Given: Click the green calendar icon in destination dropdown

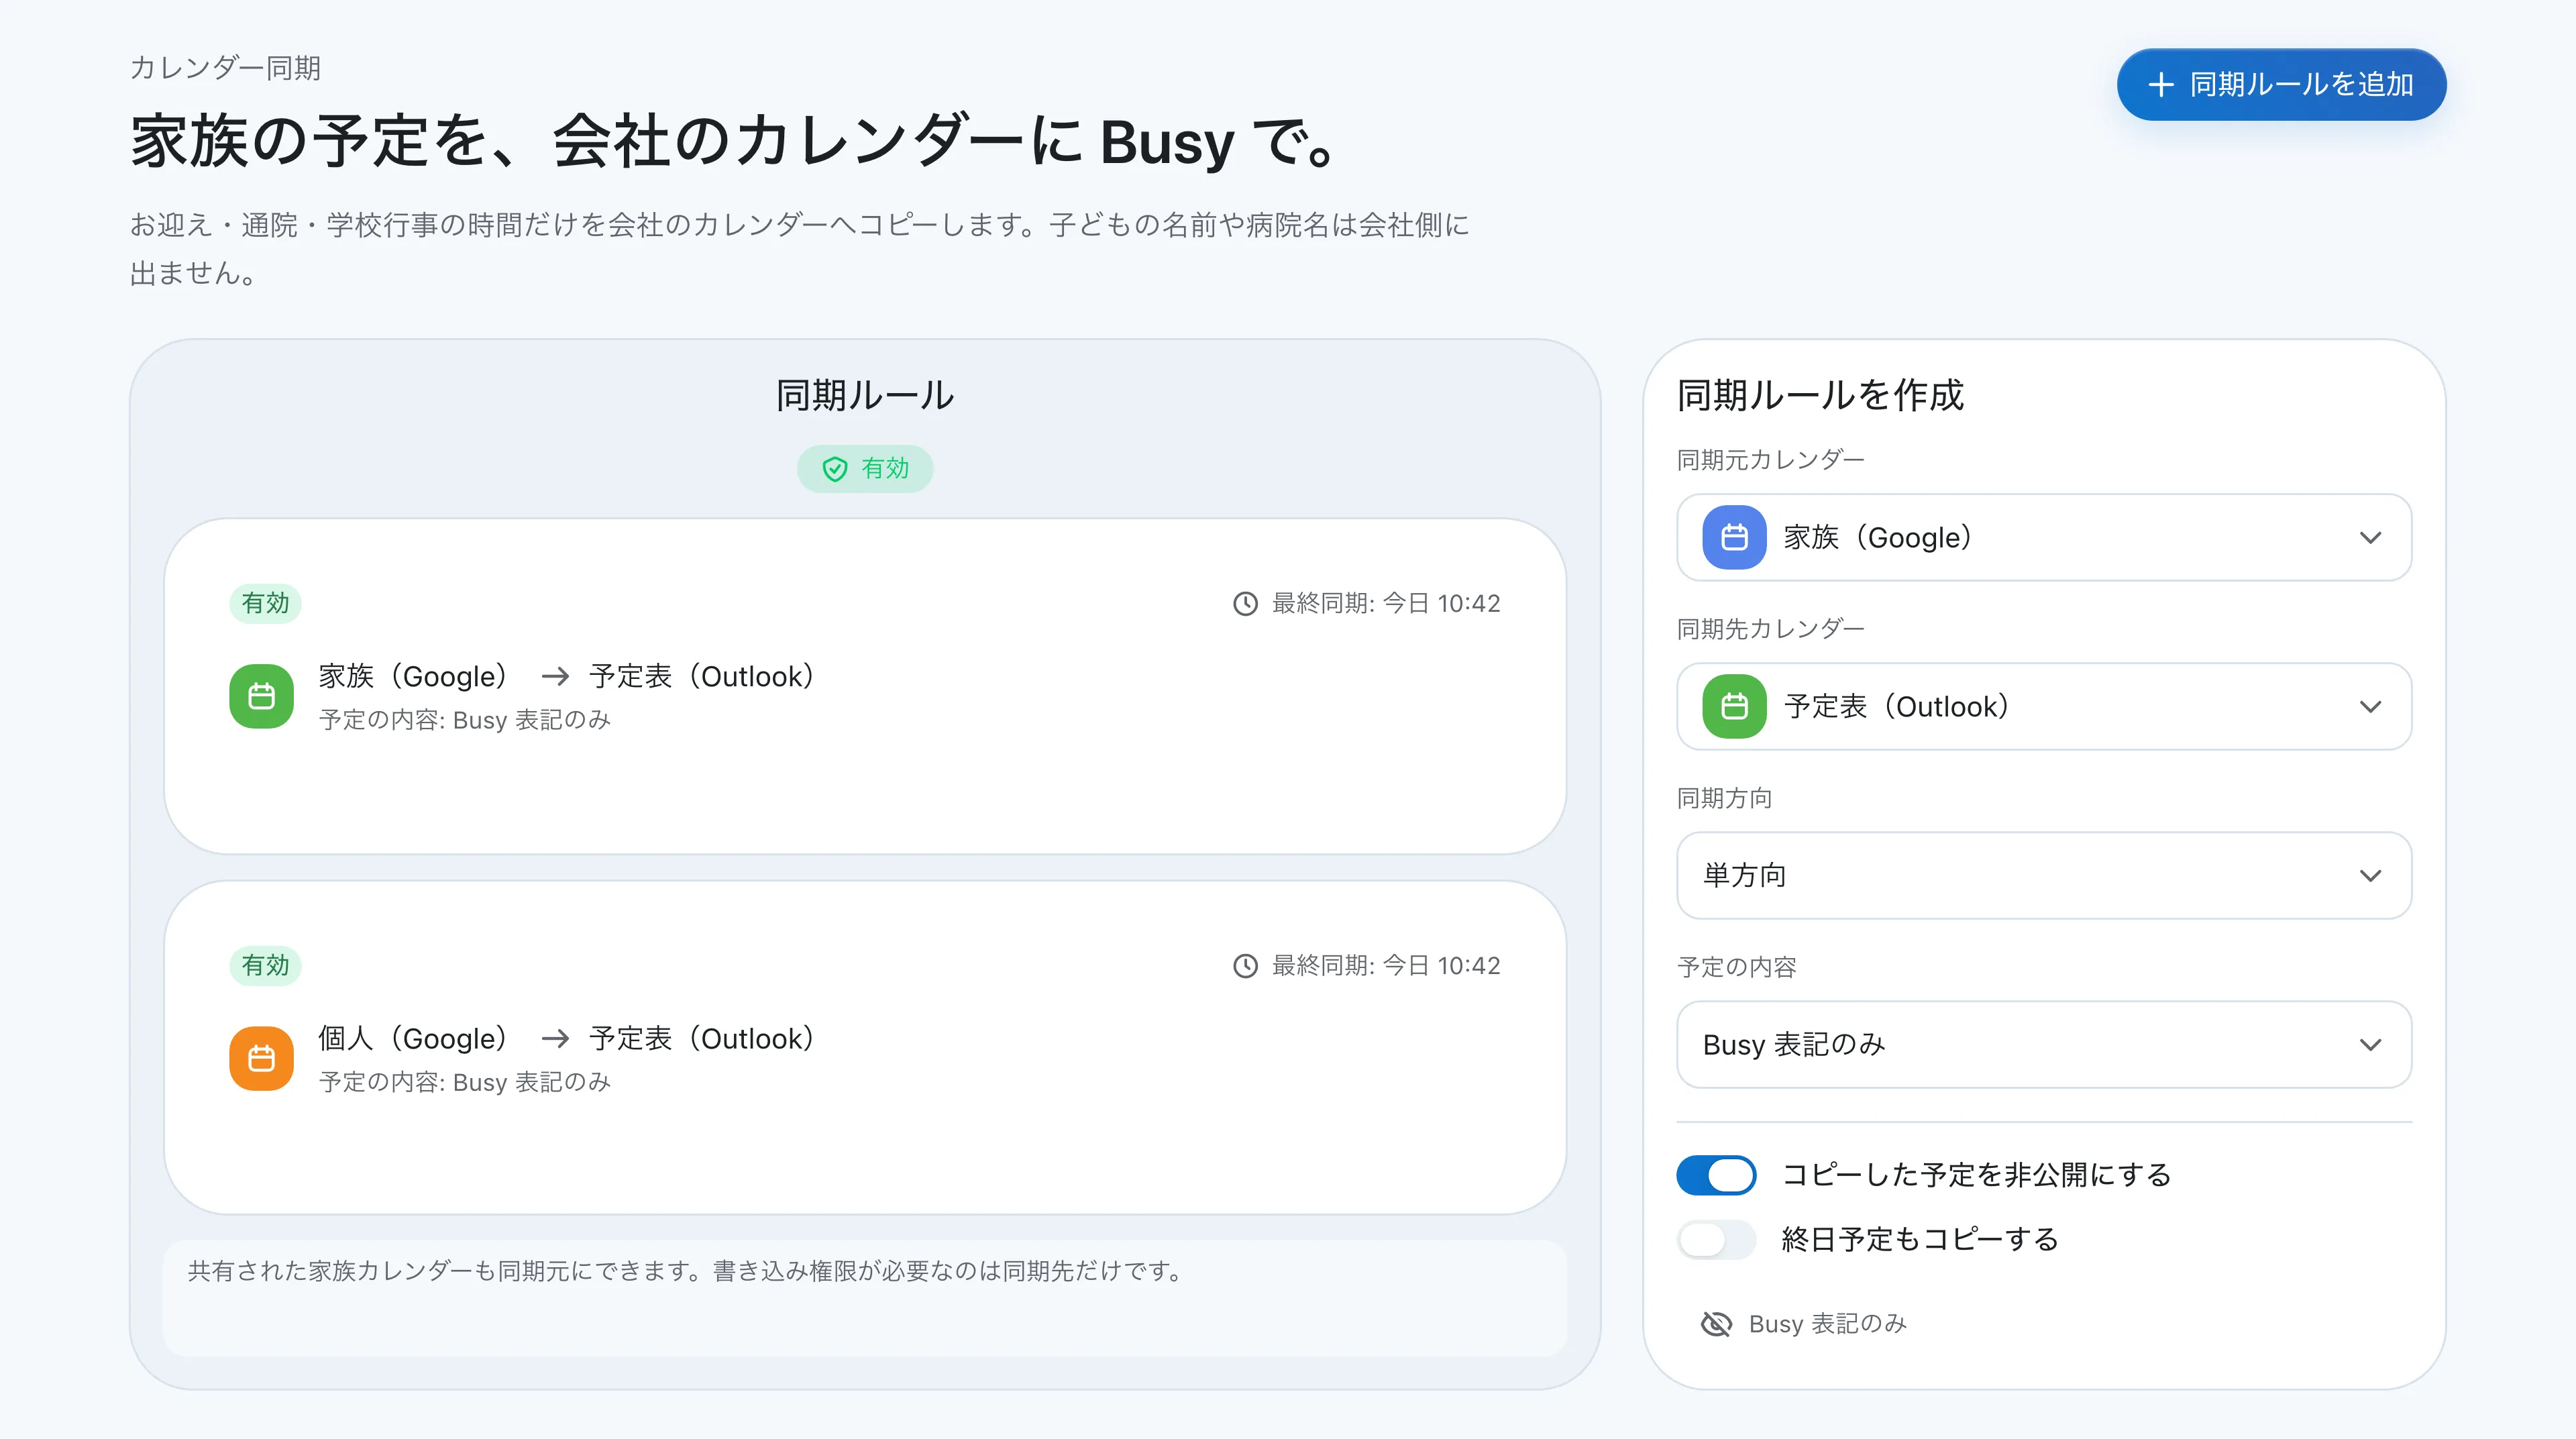Looking at the screenshot, I should tap(1734, 706).
